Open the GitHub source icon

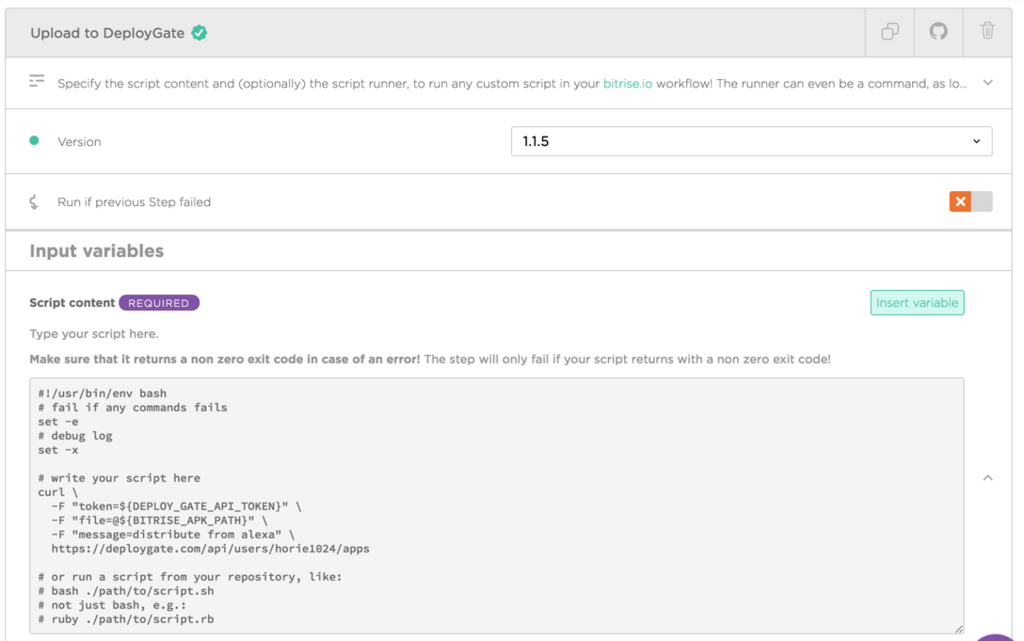(938, 31)
